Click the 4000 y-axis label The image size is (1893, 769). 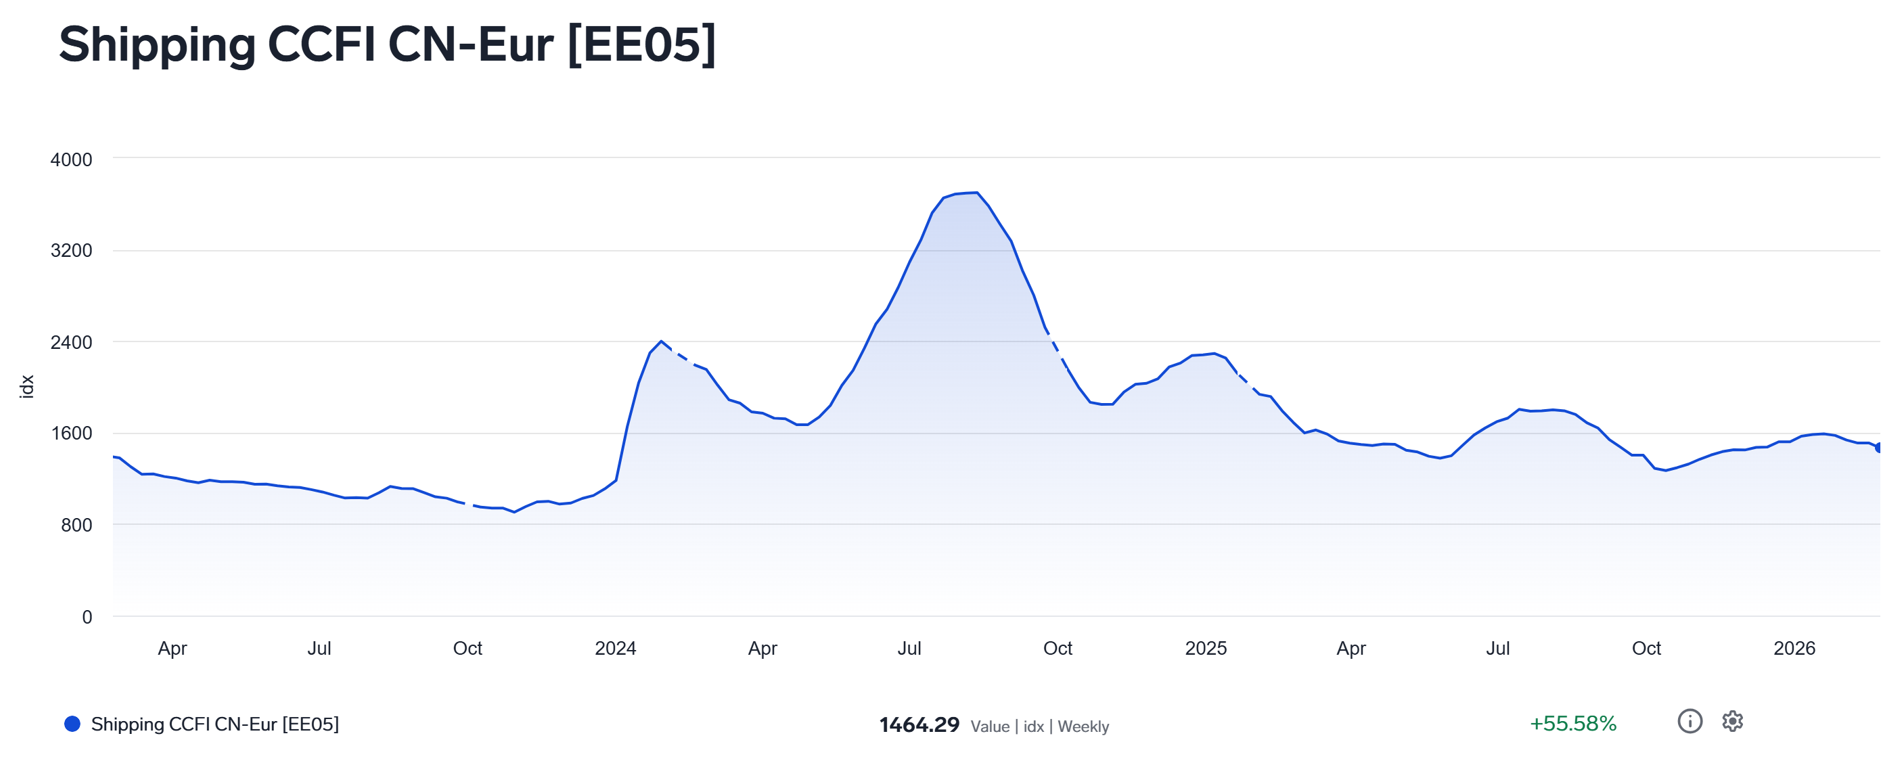click(x=71, y=160)
